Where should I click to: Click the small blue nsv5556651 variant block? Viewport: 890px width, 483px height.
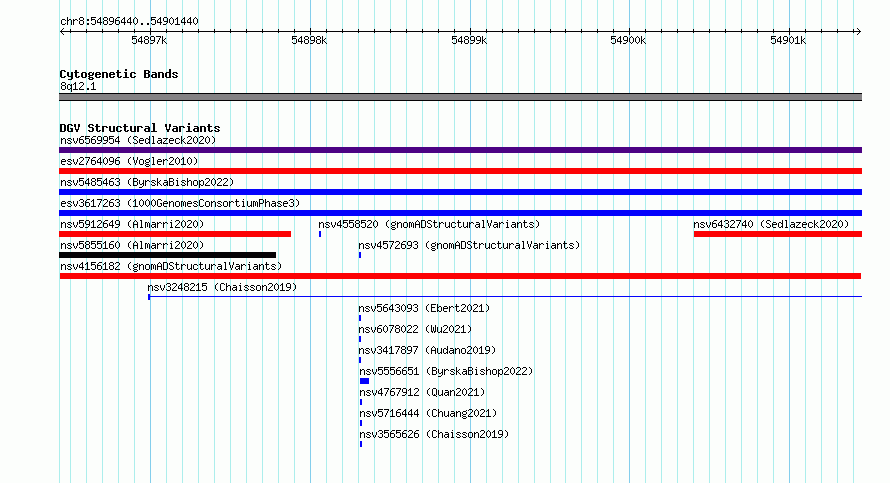364,381
